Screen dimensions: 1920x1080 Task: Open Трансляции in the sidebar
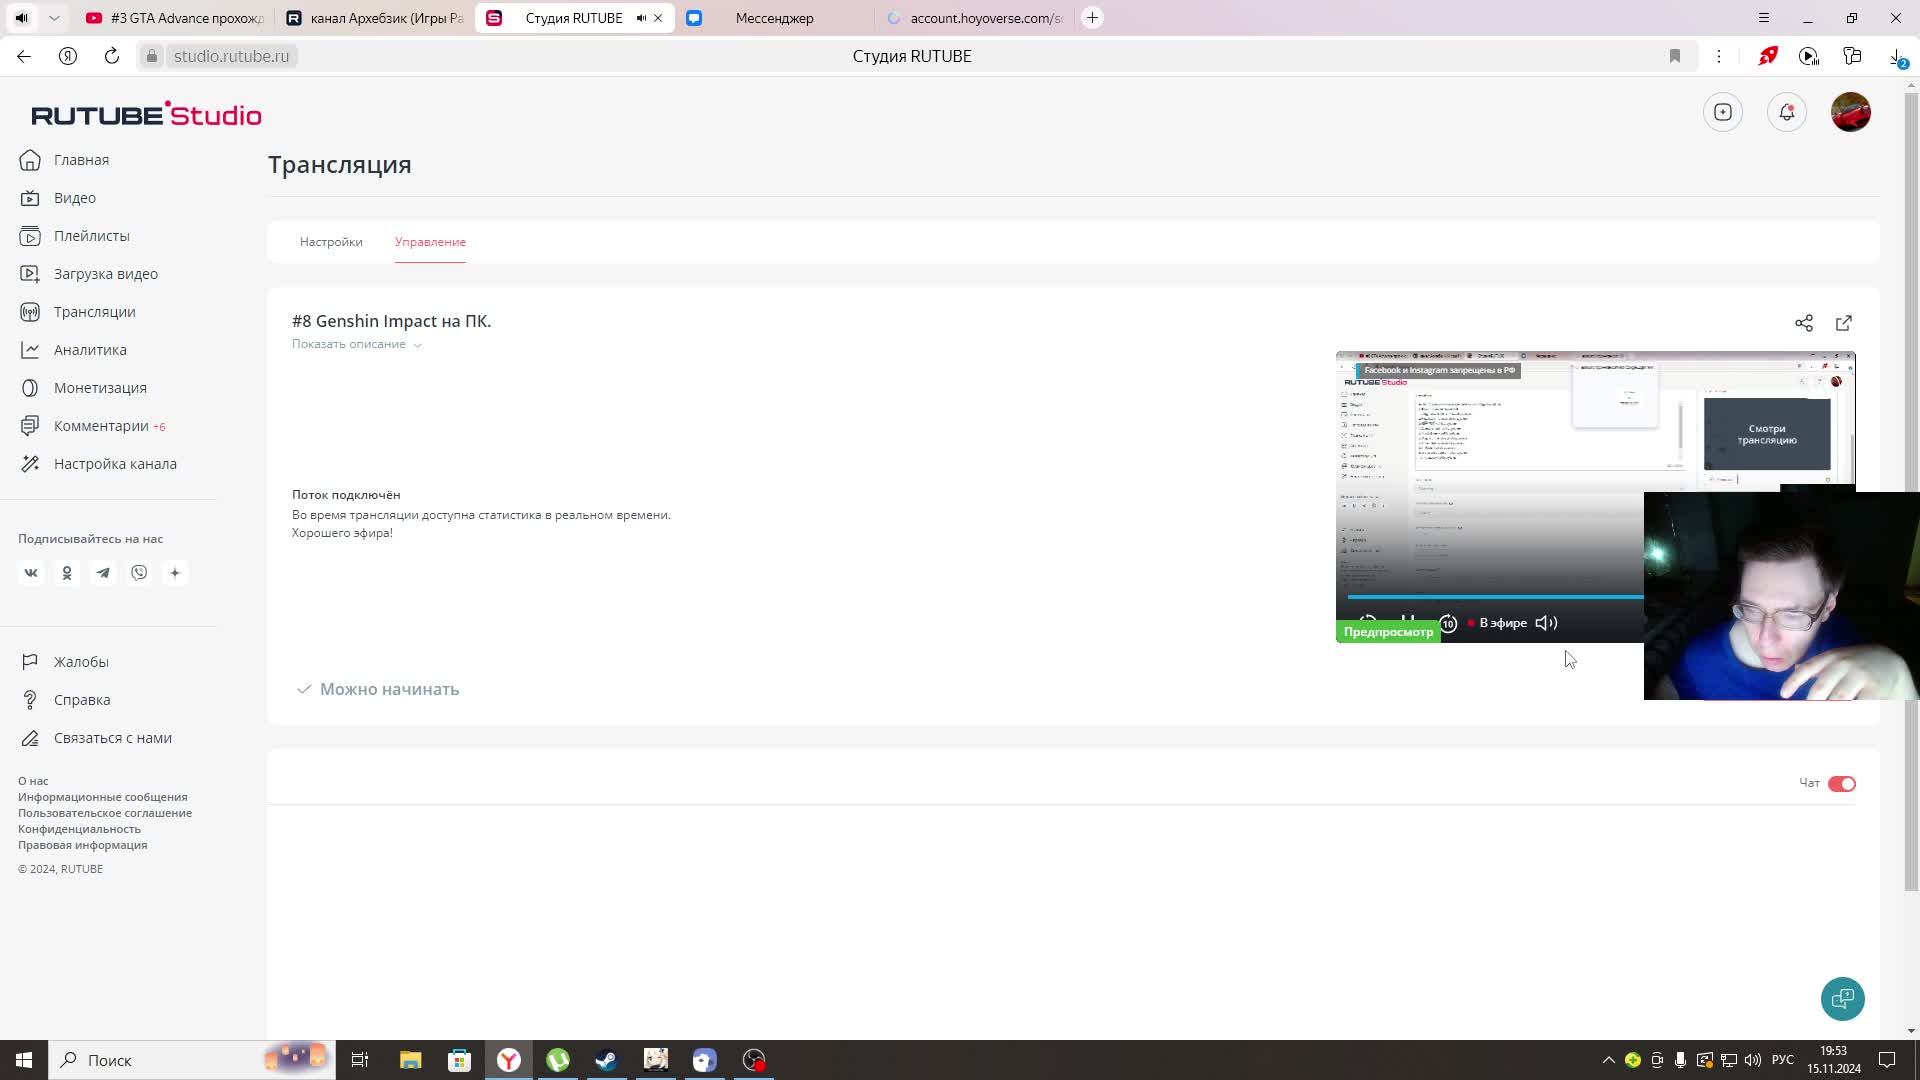pos(94,312)
